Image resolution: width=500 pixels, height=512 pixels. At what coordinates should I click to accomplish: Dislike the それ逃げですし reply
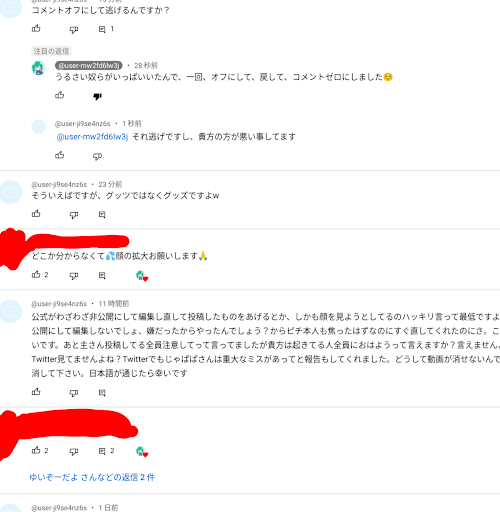[97, 157]
